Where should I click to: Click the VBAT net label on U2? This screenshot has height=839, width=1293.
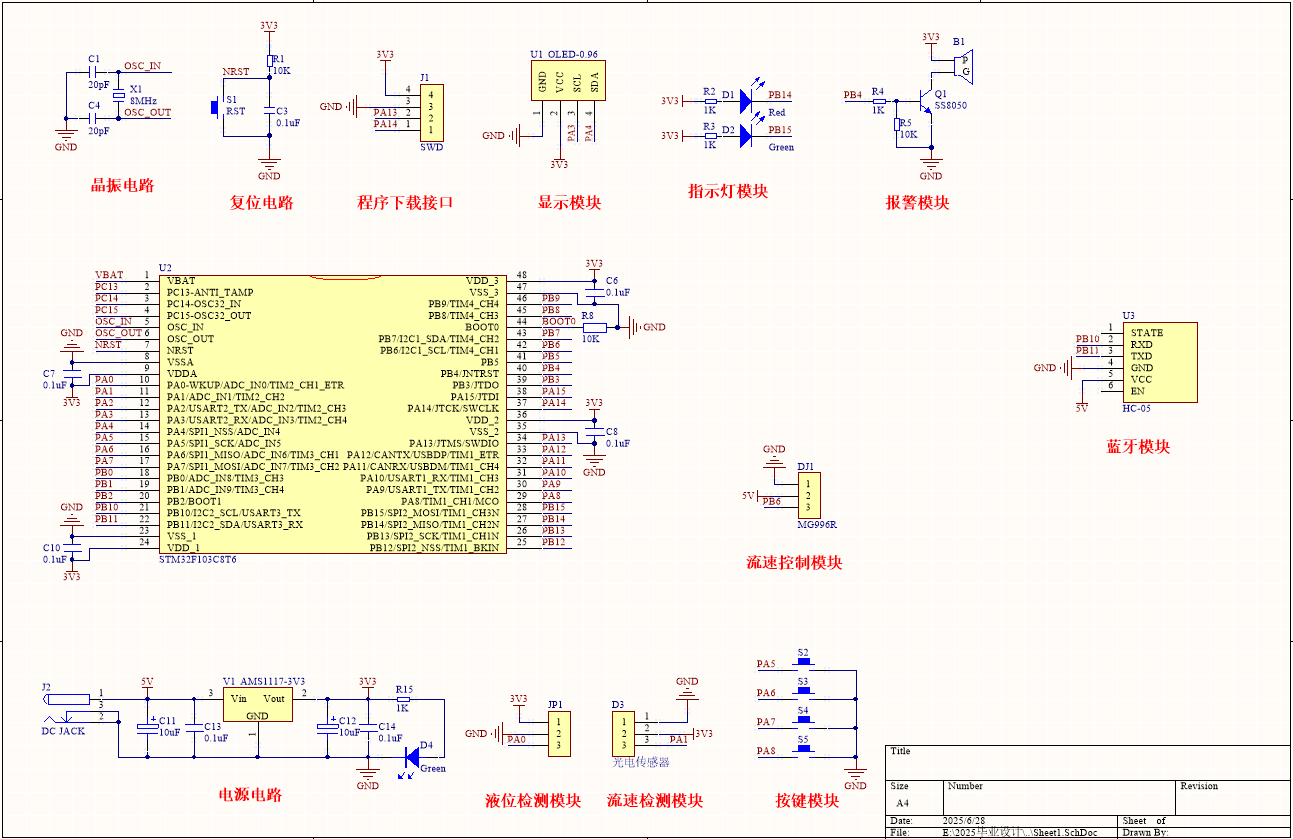click(x=109, y=275)
